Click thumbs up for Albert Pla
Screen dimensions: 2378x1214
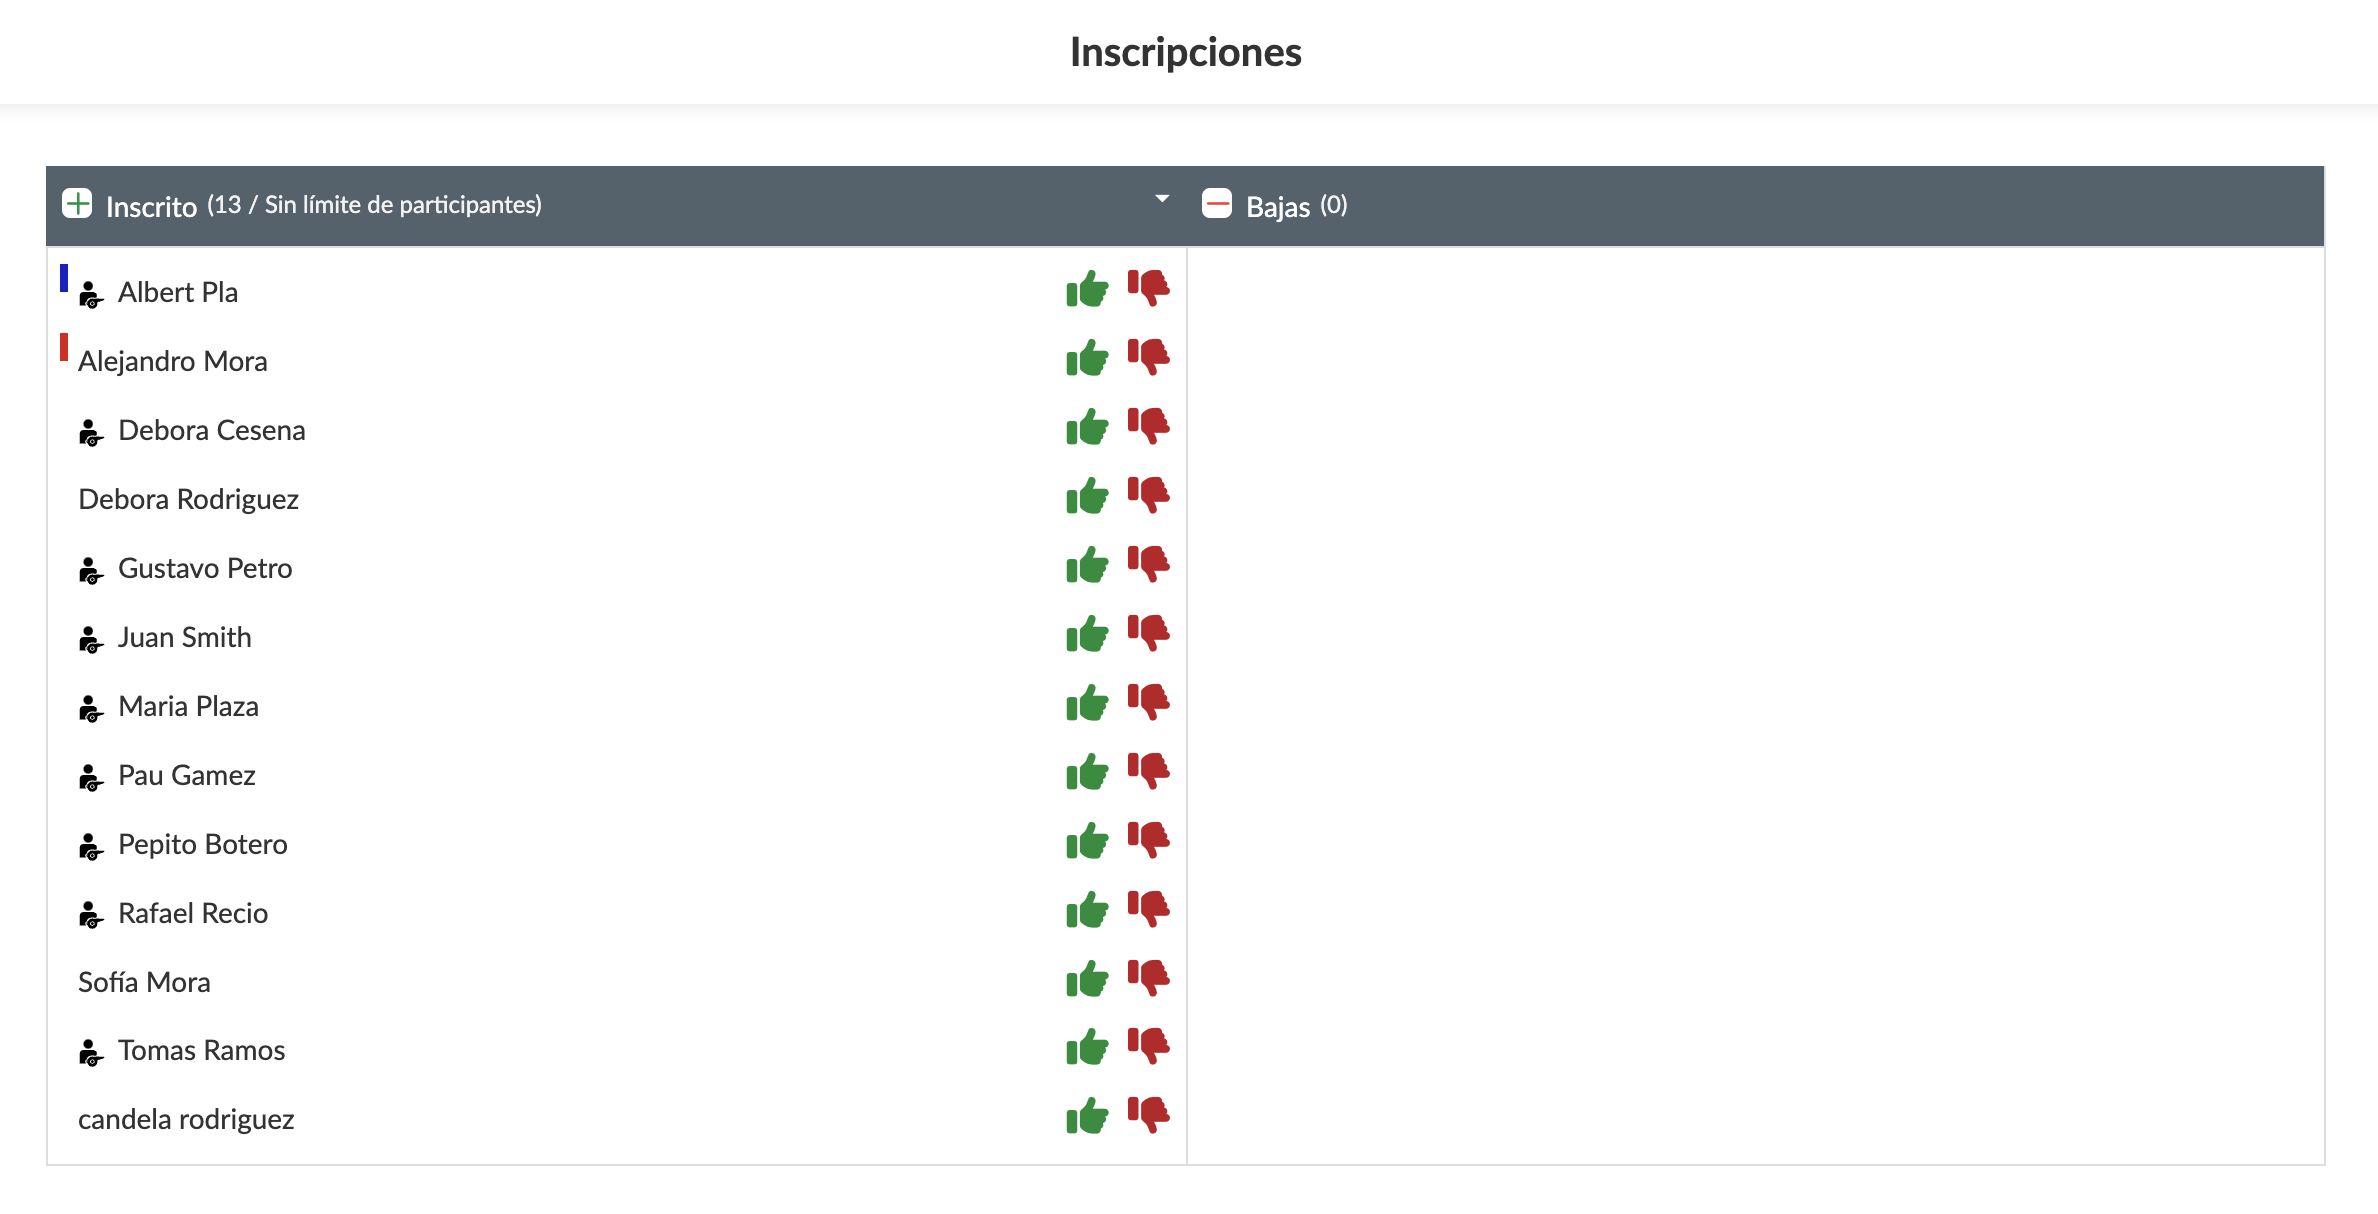1087,290
